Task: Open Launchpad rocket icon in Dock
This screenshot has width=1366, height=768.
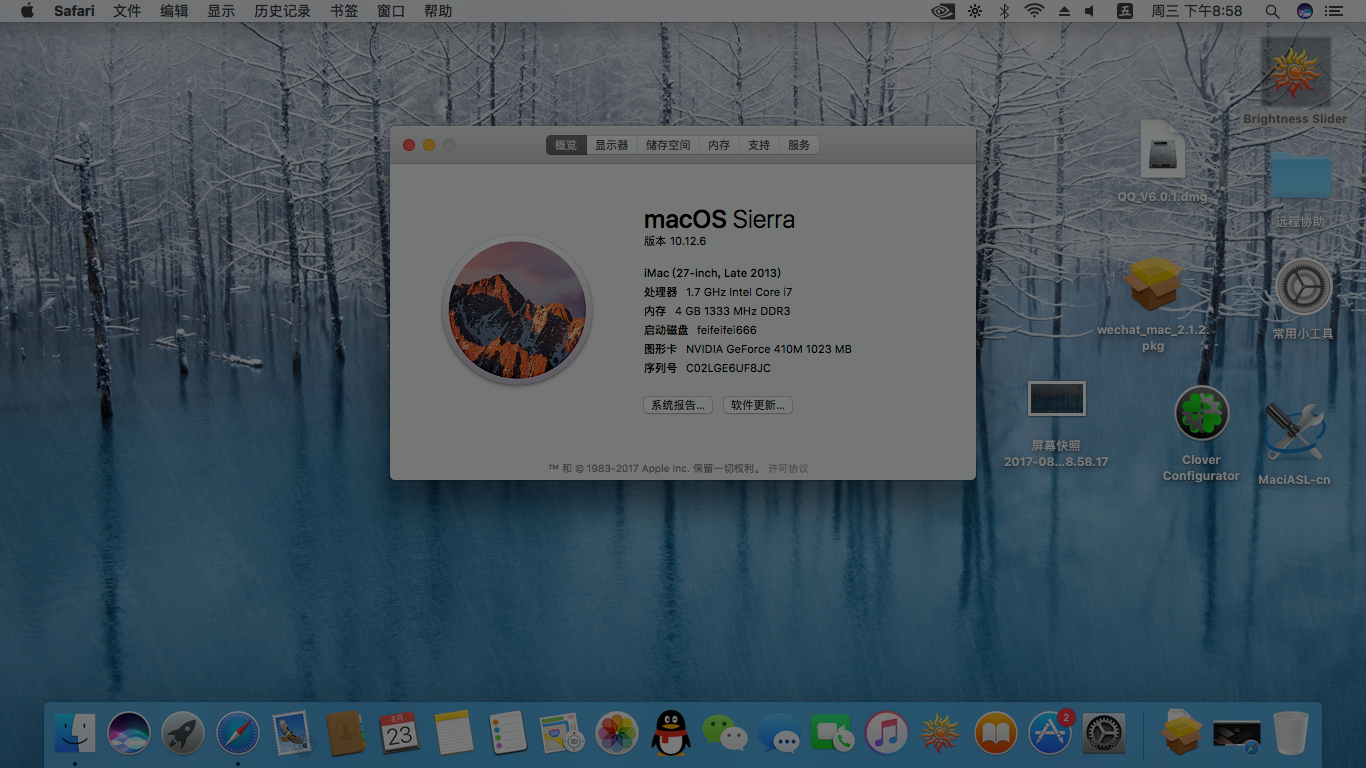Action: 183,733
